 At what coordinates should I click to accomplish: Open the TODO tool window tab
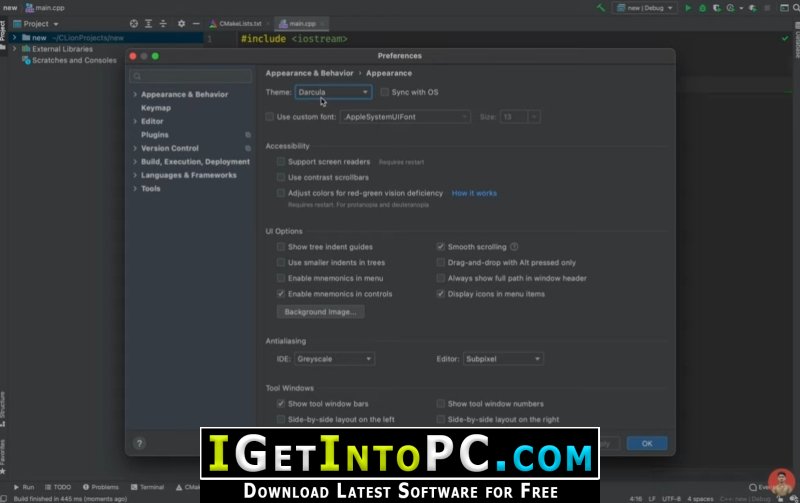click(x=58, y=487)
